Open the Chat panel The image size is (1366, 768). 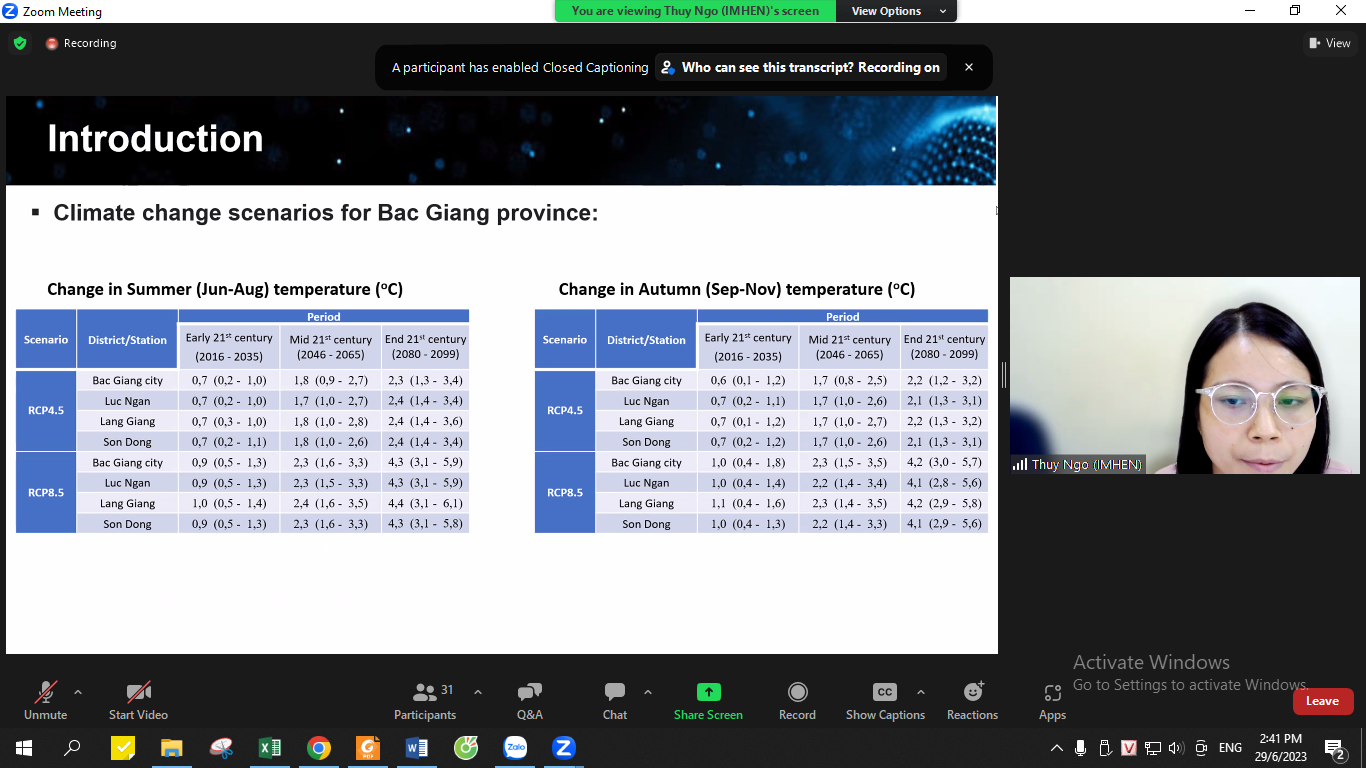pyautogui.click(x=615, y=700)
